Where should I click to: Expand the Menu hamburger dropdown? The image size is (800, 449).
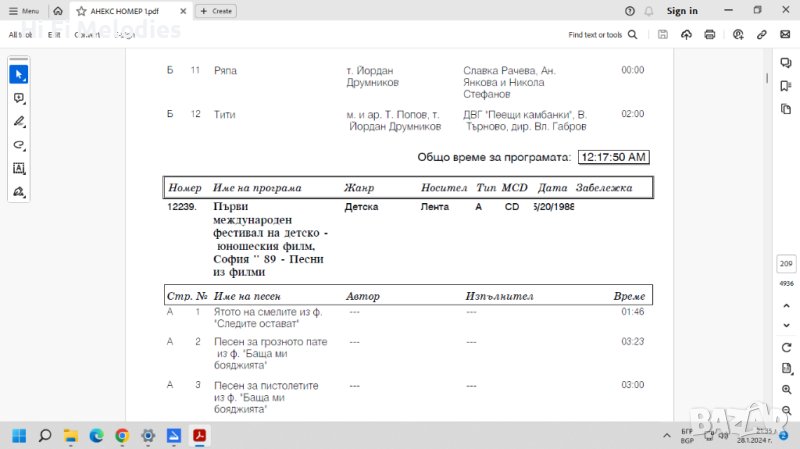point(24,11)
